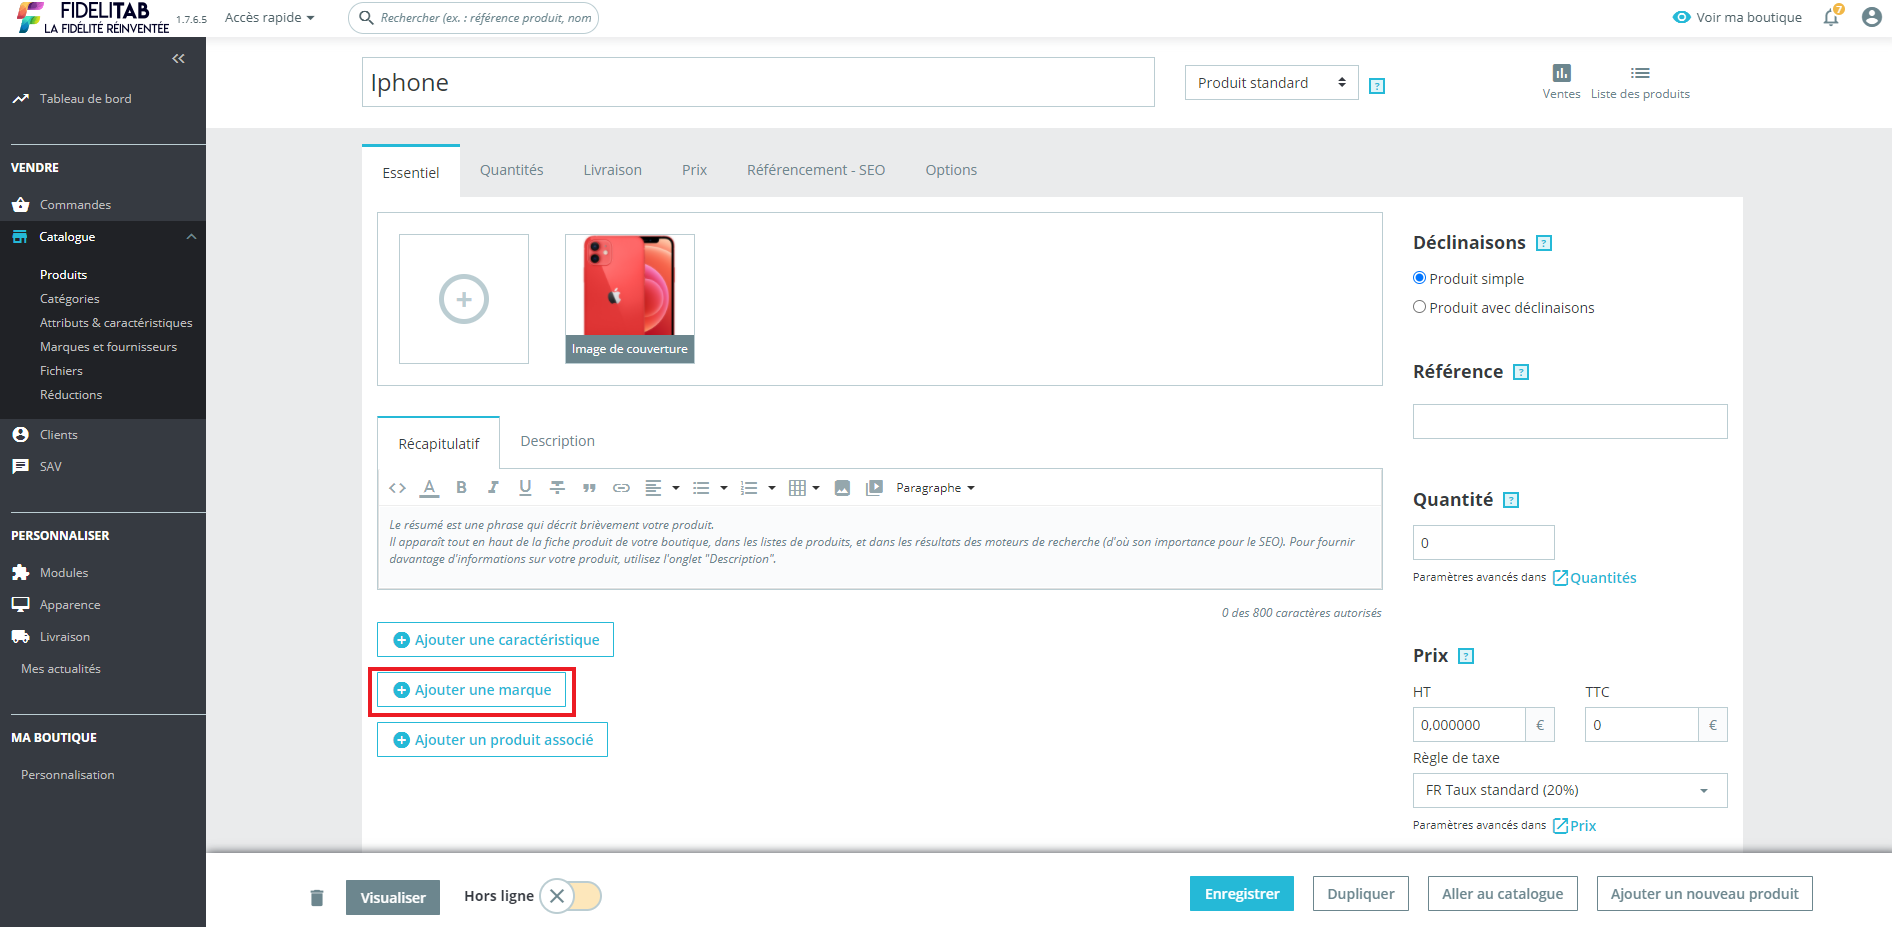Toggle underline formatting
This screenshot has width=1892, height=927.
525,488
